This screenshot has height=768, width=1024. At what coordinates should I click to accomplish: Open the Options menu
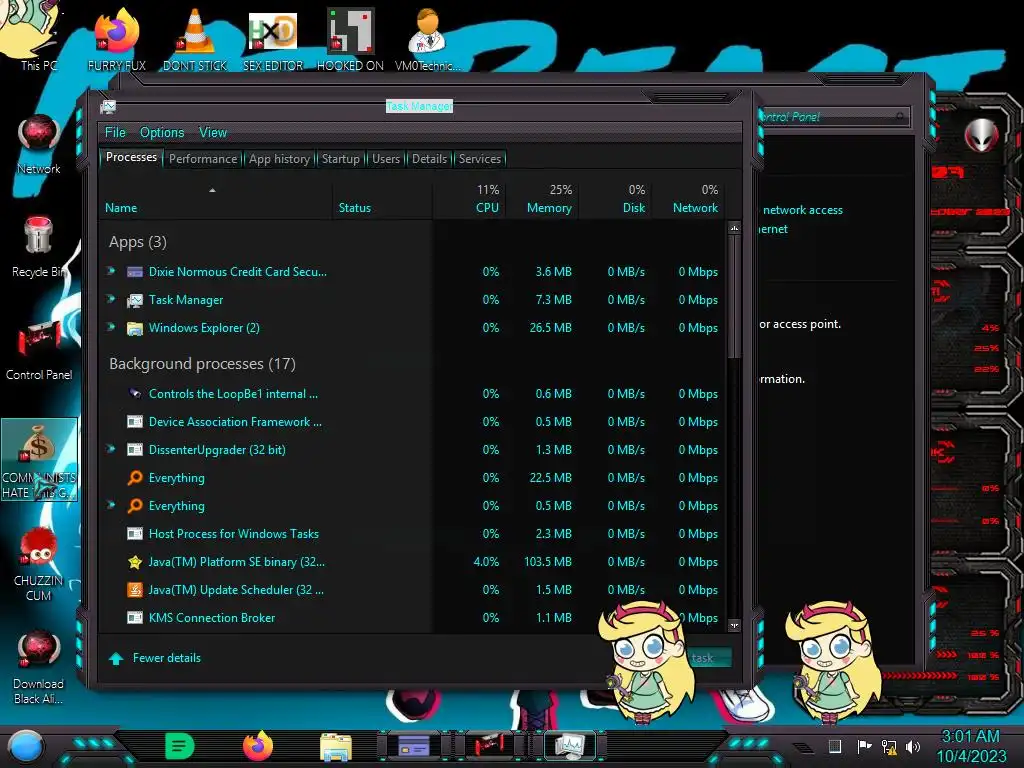click(162, 133)
